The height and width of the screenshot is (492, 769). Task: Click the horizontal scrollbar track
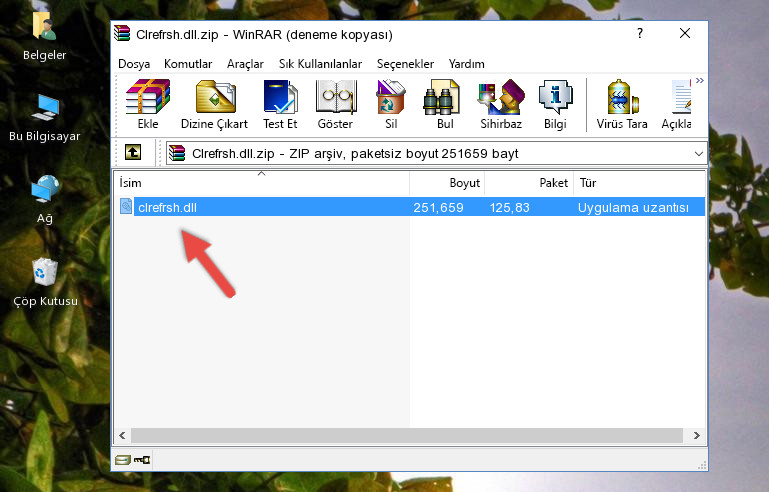(407, 435)
